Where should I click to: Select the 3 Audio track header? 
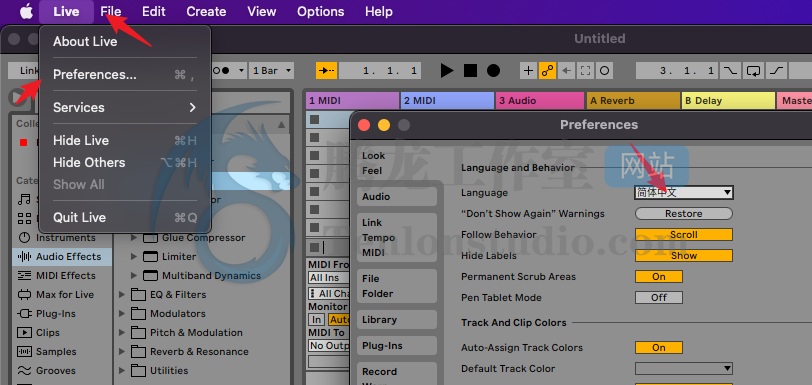pos(540,101)
